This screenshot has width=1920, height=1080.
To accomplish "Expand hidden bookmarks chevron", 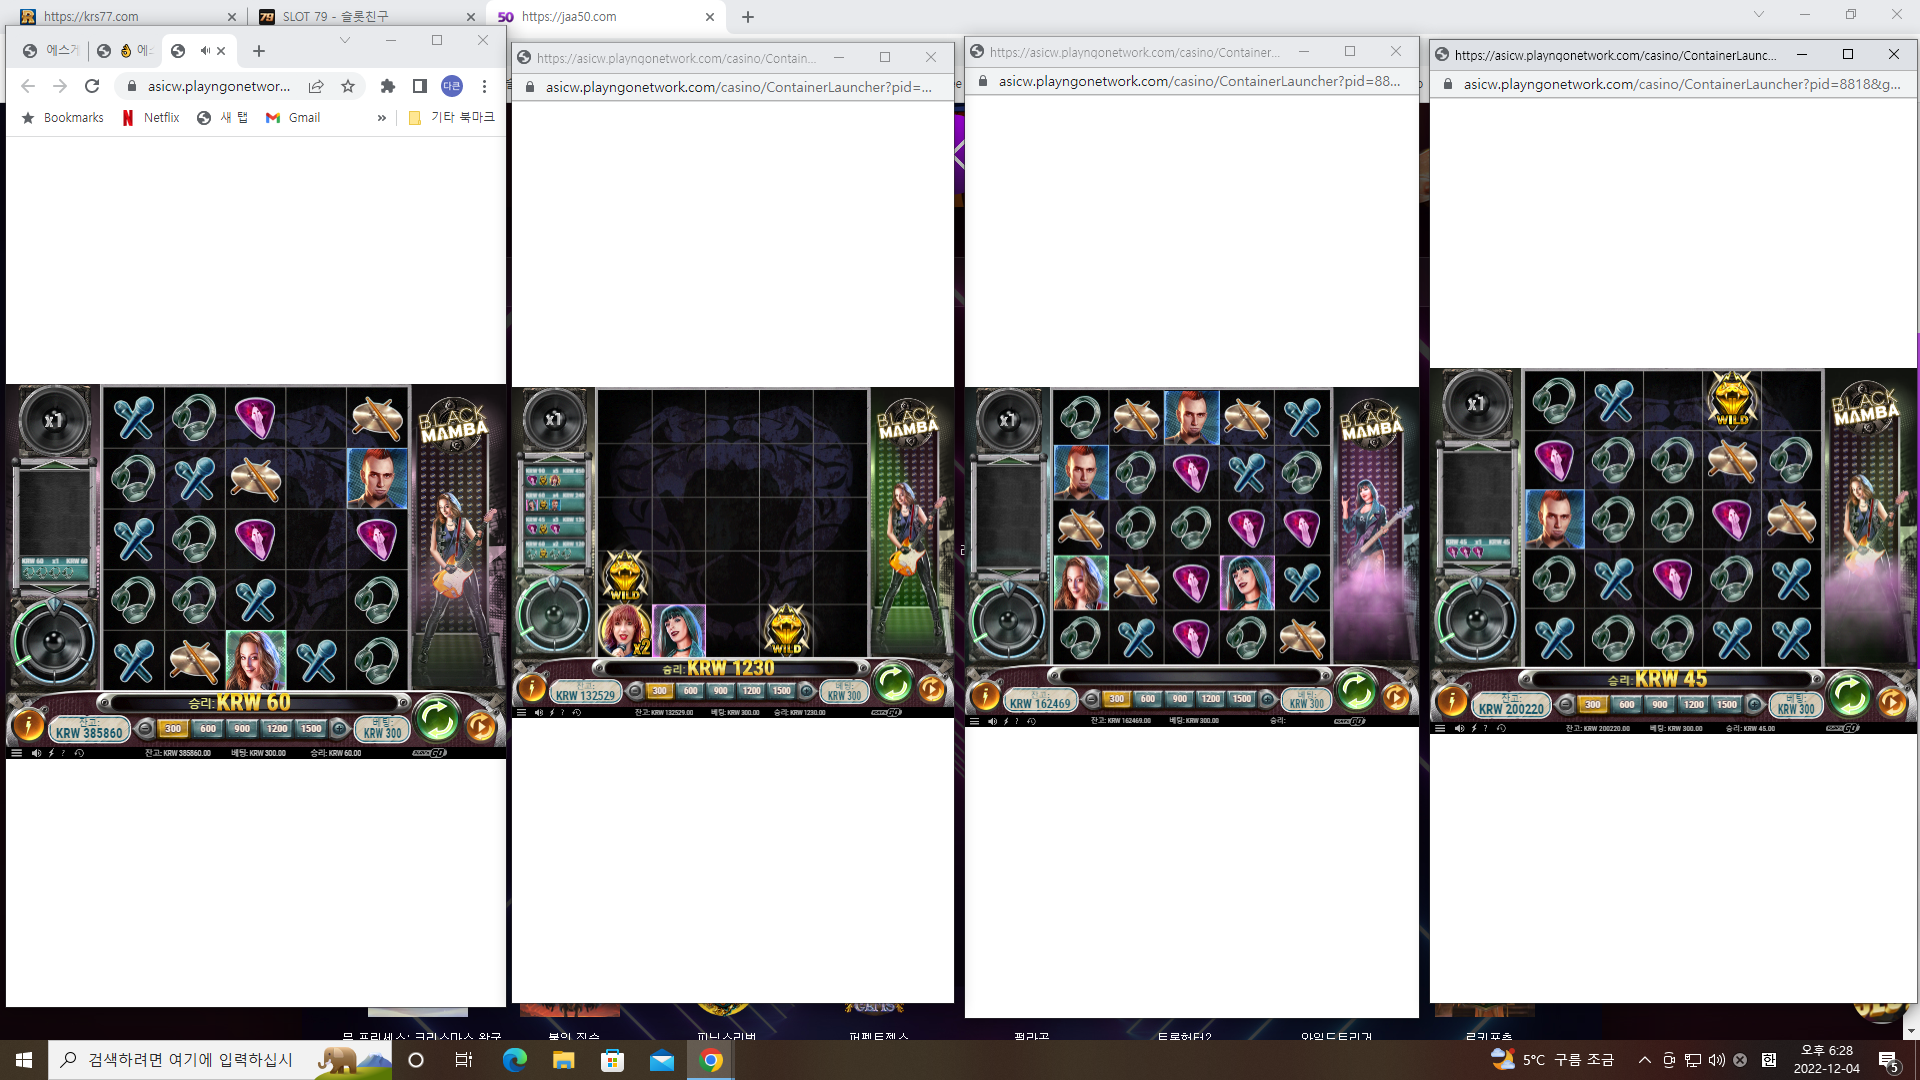I will coord(381,118).
